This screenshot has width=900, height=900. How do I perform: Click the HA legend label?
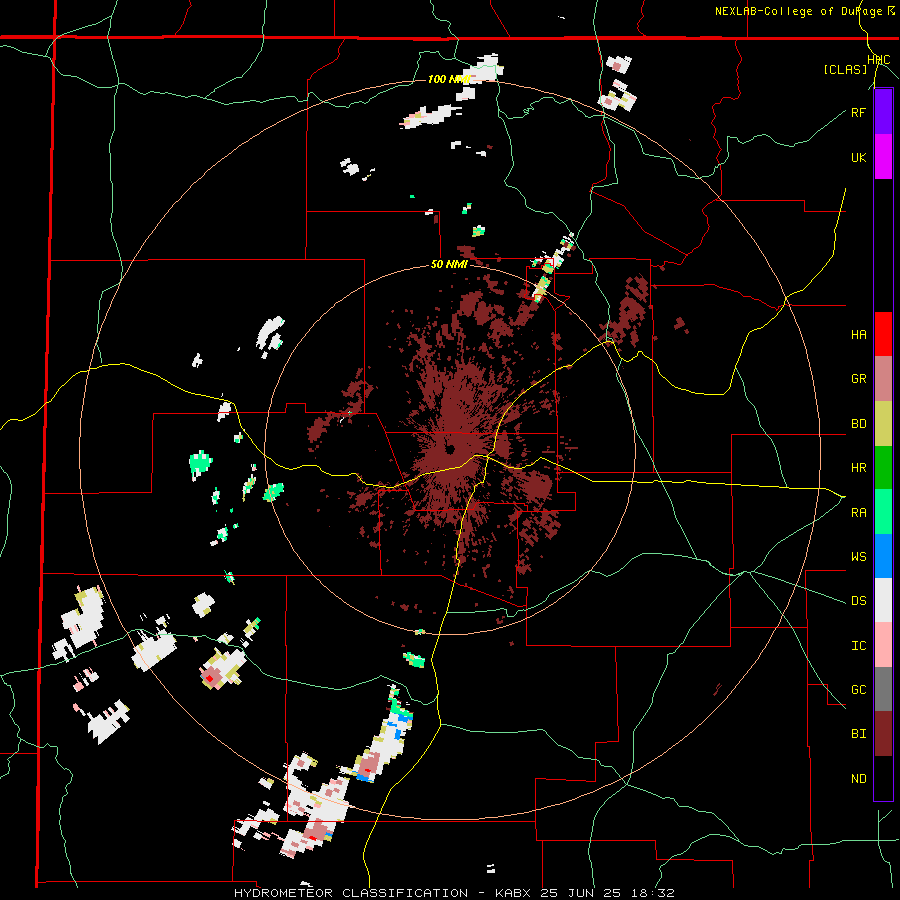tap(858, 334)
